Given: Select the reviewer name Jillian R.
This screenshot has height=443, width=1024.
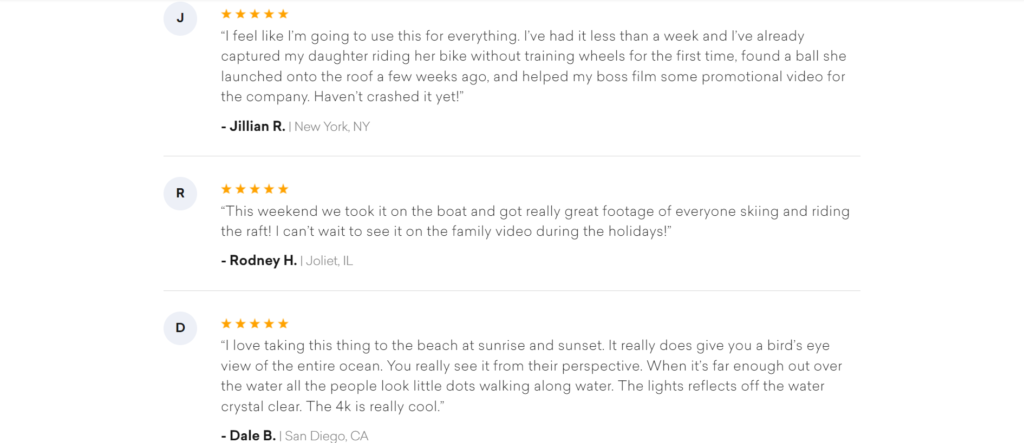Looking at the screenshot, I should tap(253, 126).
